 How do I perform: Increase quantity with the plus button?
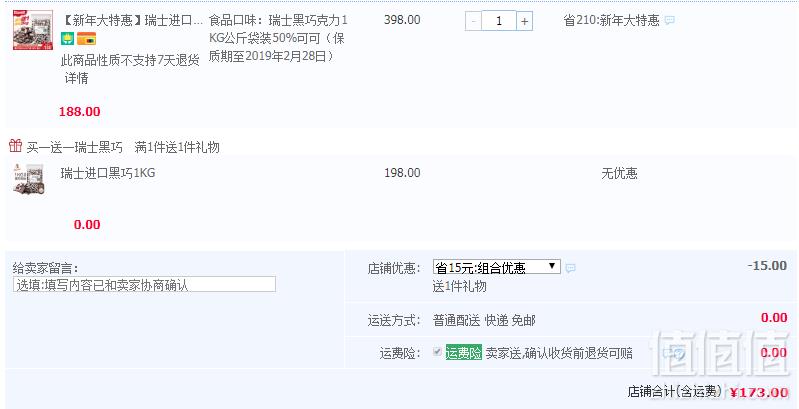(x=524, y=21)
